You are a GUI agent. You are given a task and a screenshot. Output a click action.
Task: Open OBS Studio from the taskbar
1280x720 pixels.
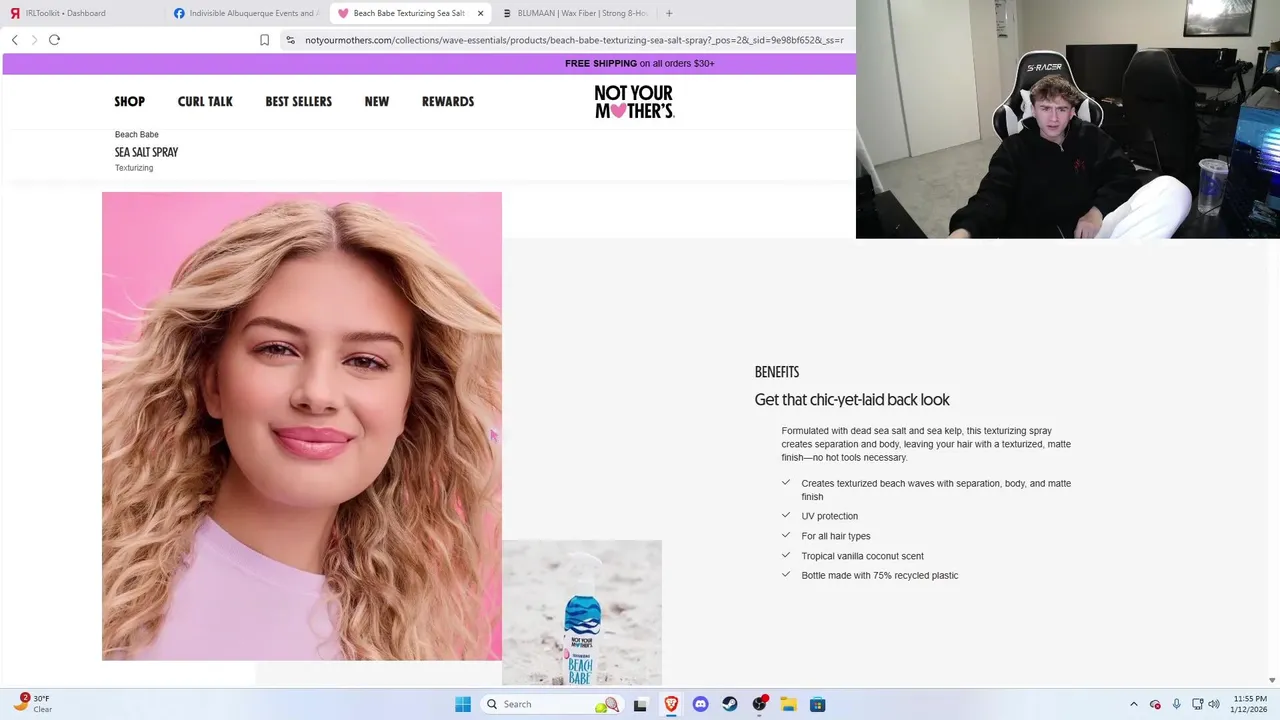pyautogui.click(x=759, y=704)
